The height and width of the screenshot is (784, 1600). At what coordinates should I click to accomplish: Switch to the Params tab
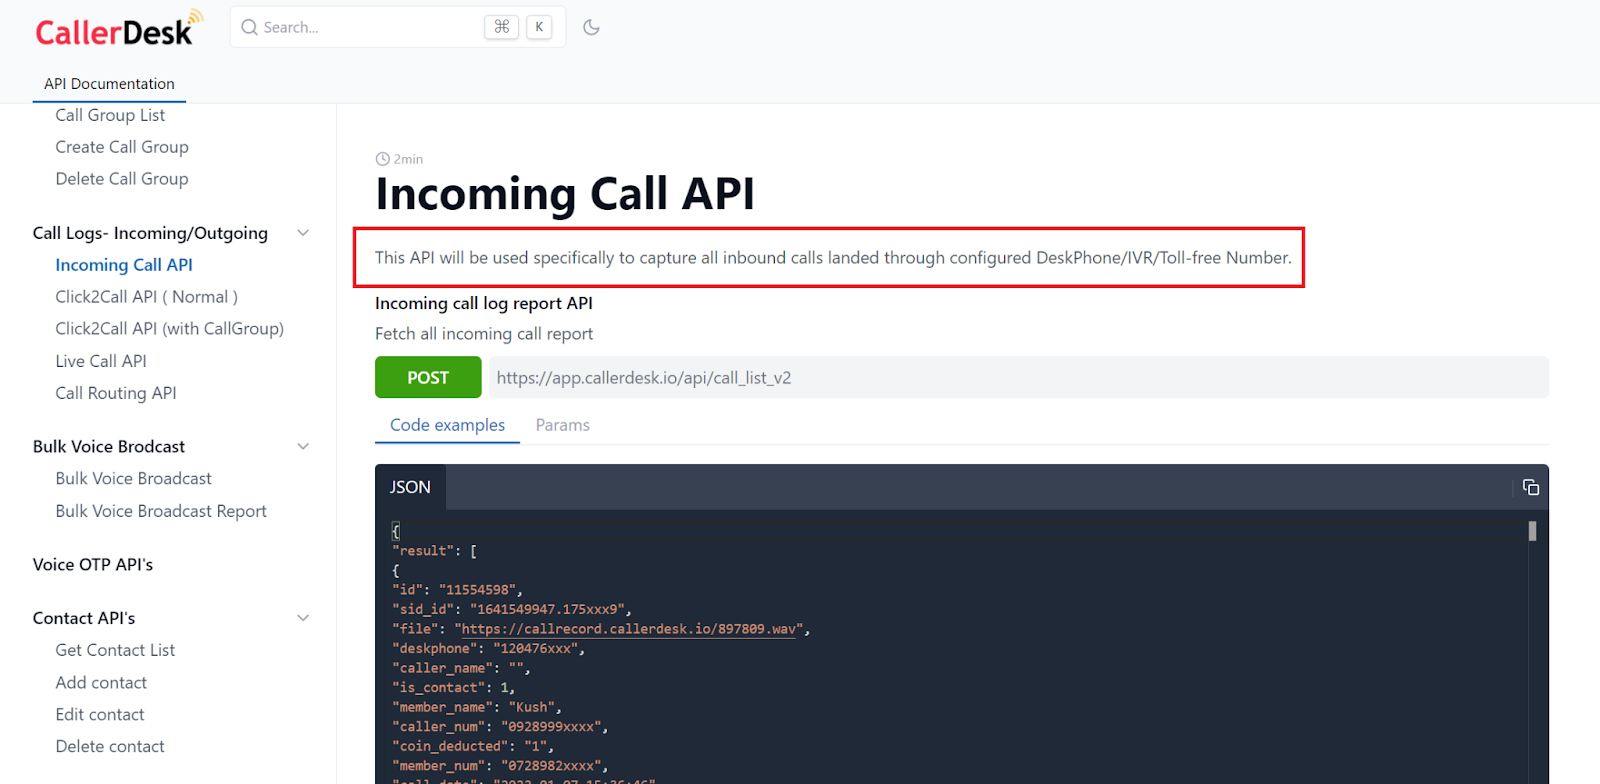(562, 425)
